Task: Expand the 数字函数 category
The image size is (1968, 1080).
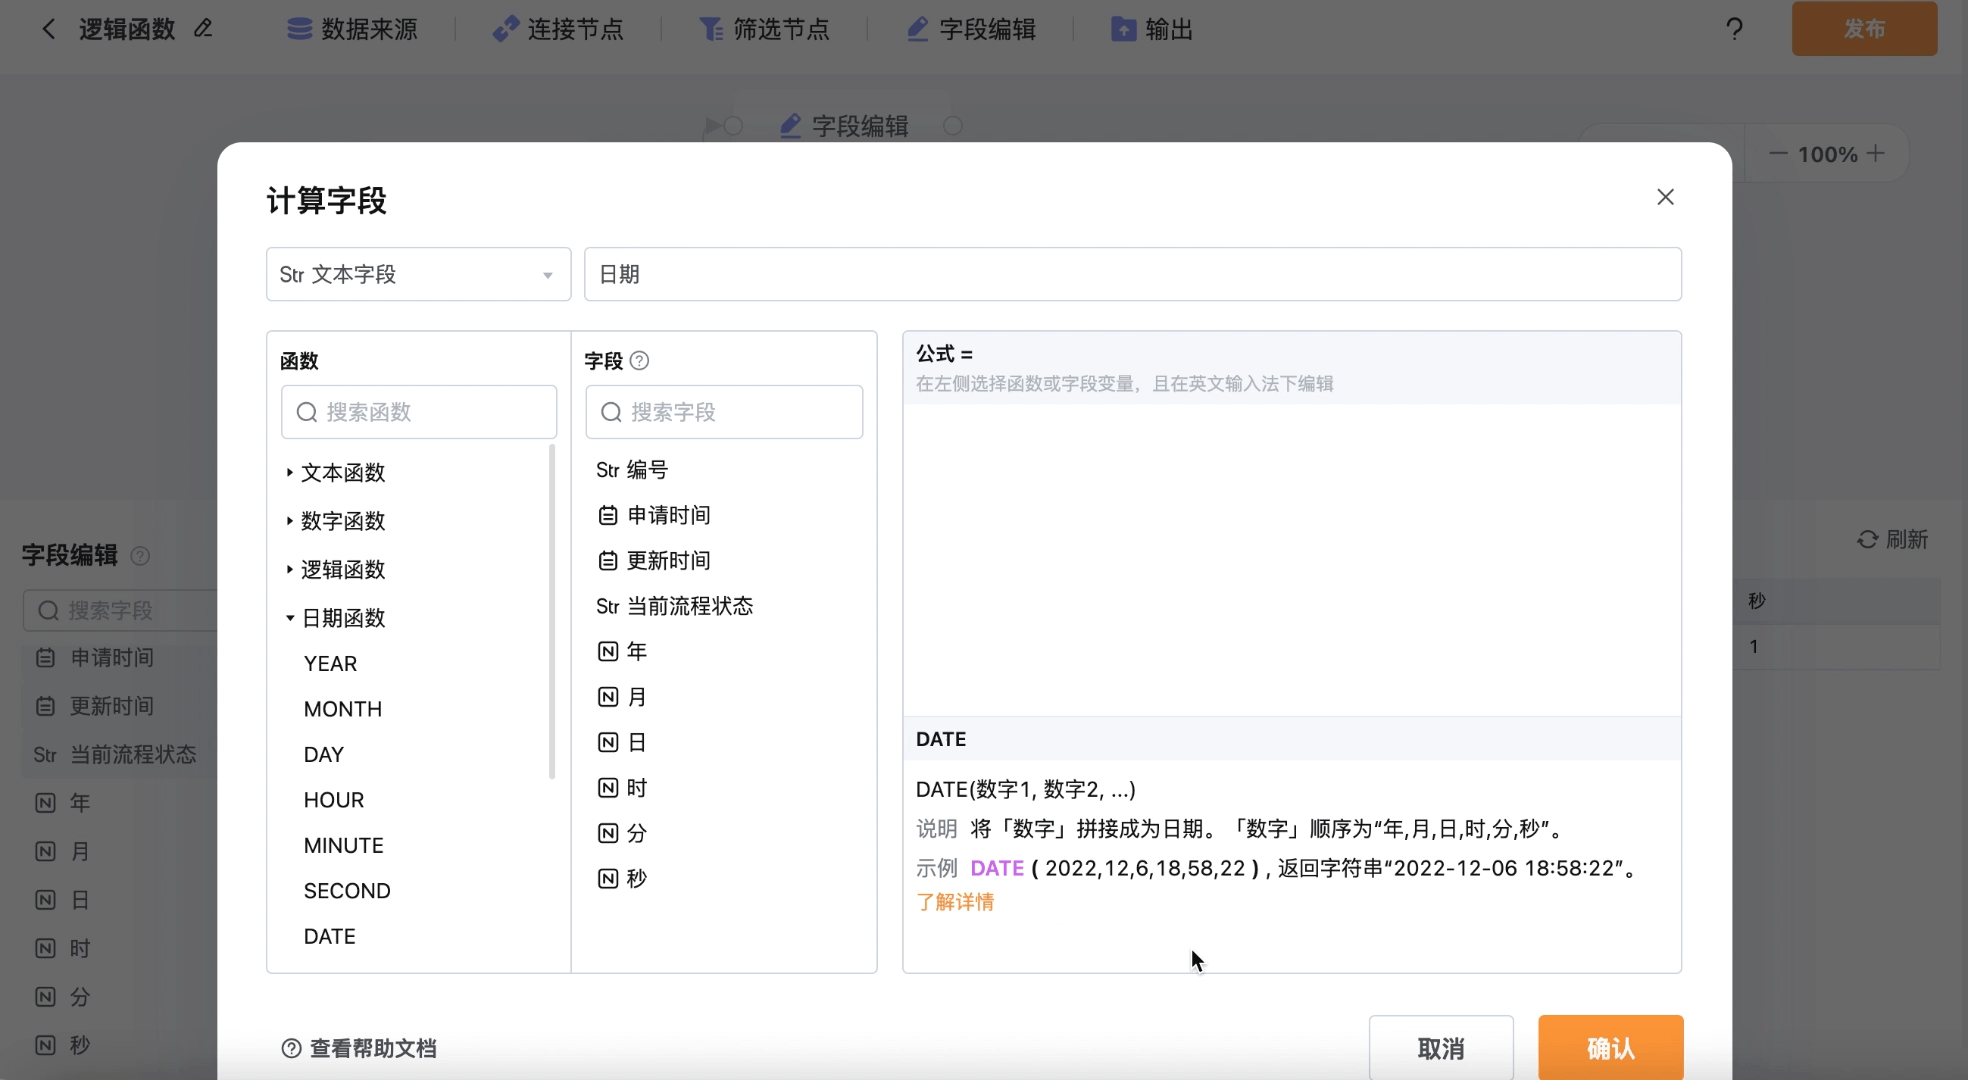Action: point(335,521)
